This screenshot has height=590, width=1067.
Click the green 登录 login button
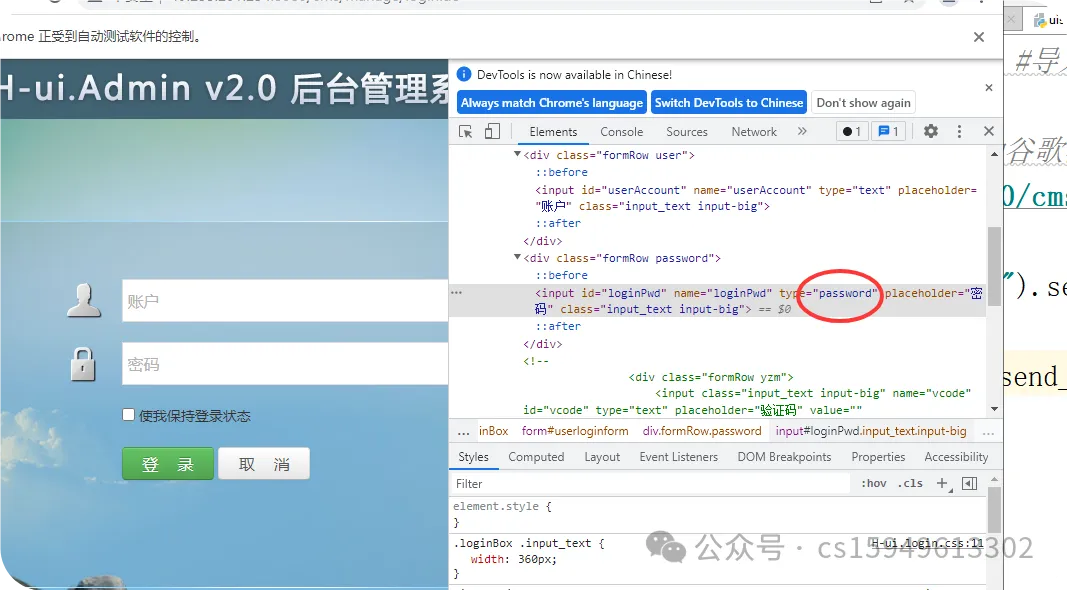(x=167, y=463)
